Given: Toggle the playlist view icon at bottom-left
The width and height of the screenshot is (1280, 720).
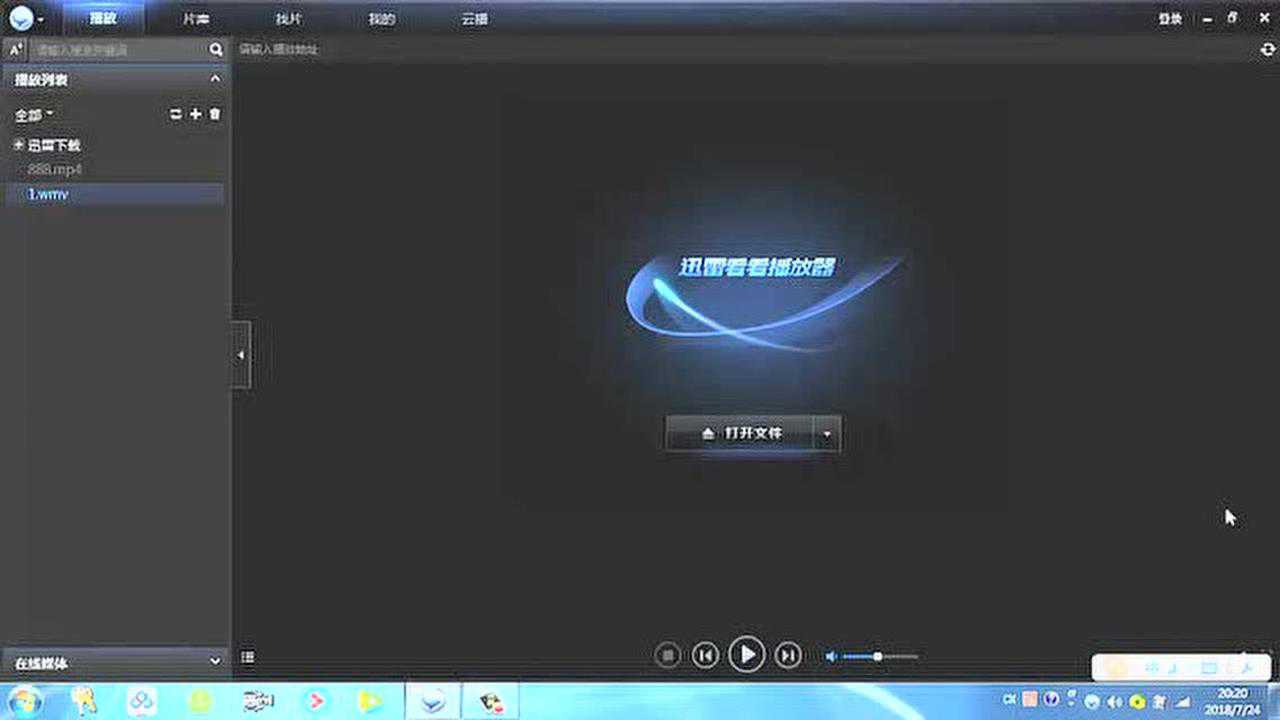Looking at the screenshot, I should (x=248, y=657).
